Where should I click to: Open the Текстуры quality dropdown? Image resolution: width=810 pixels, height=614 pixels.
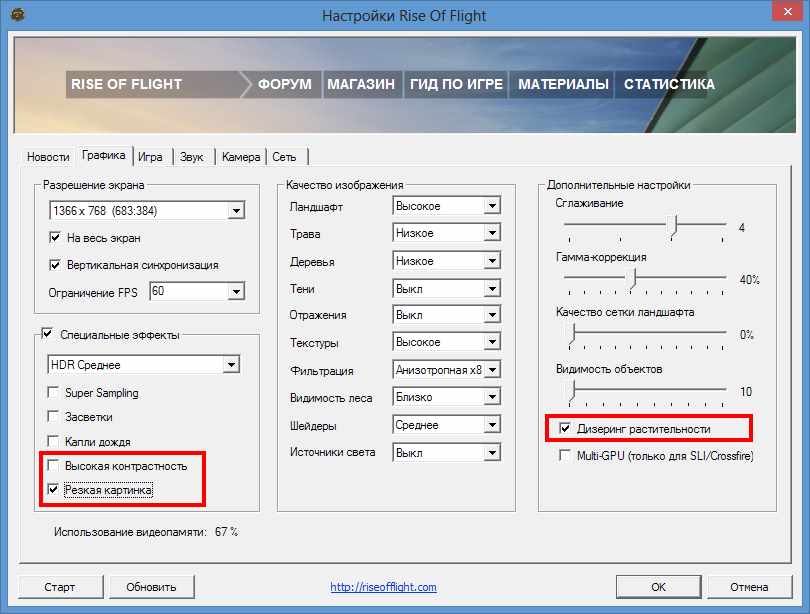tap(446, 342)
